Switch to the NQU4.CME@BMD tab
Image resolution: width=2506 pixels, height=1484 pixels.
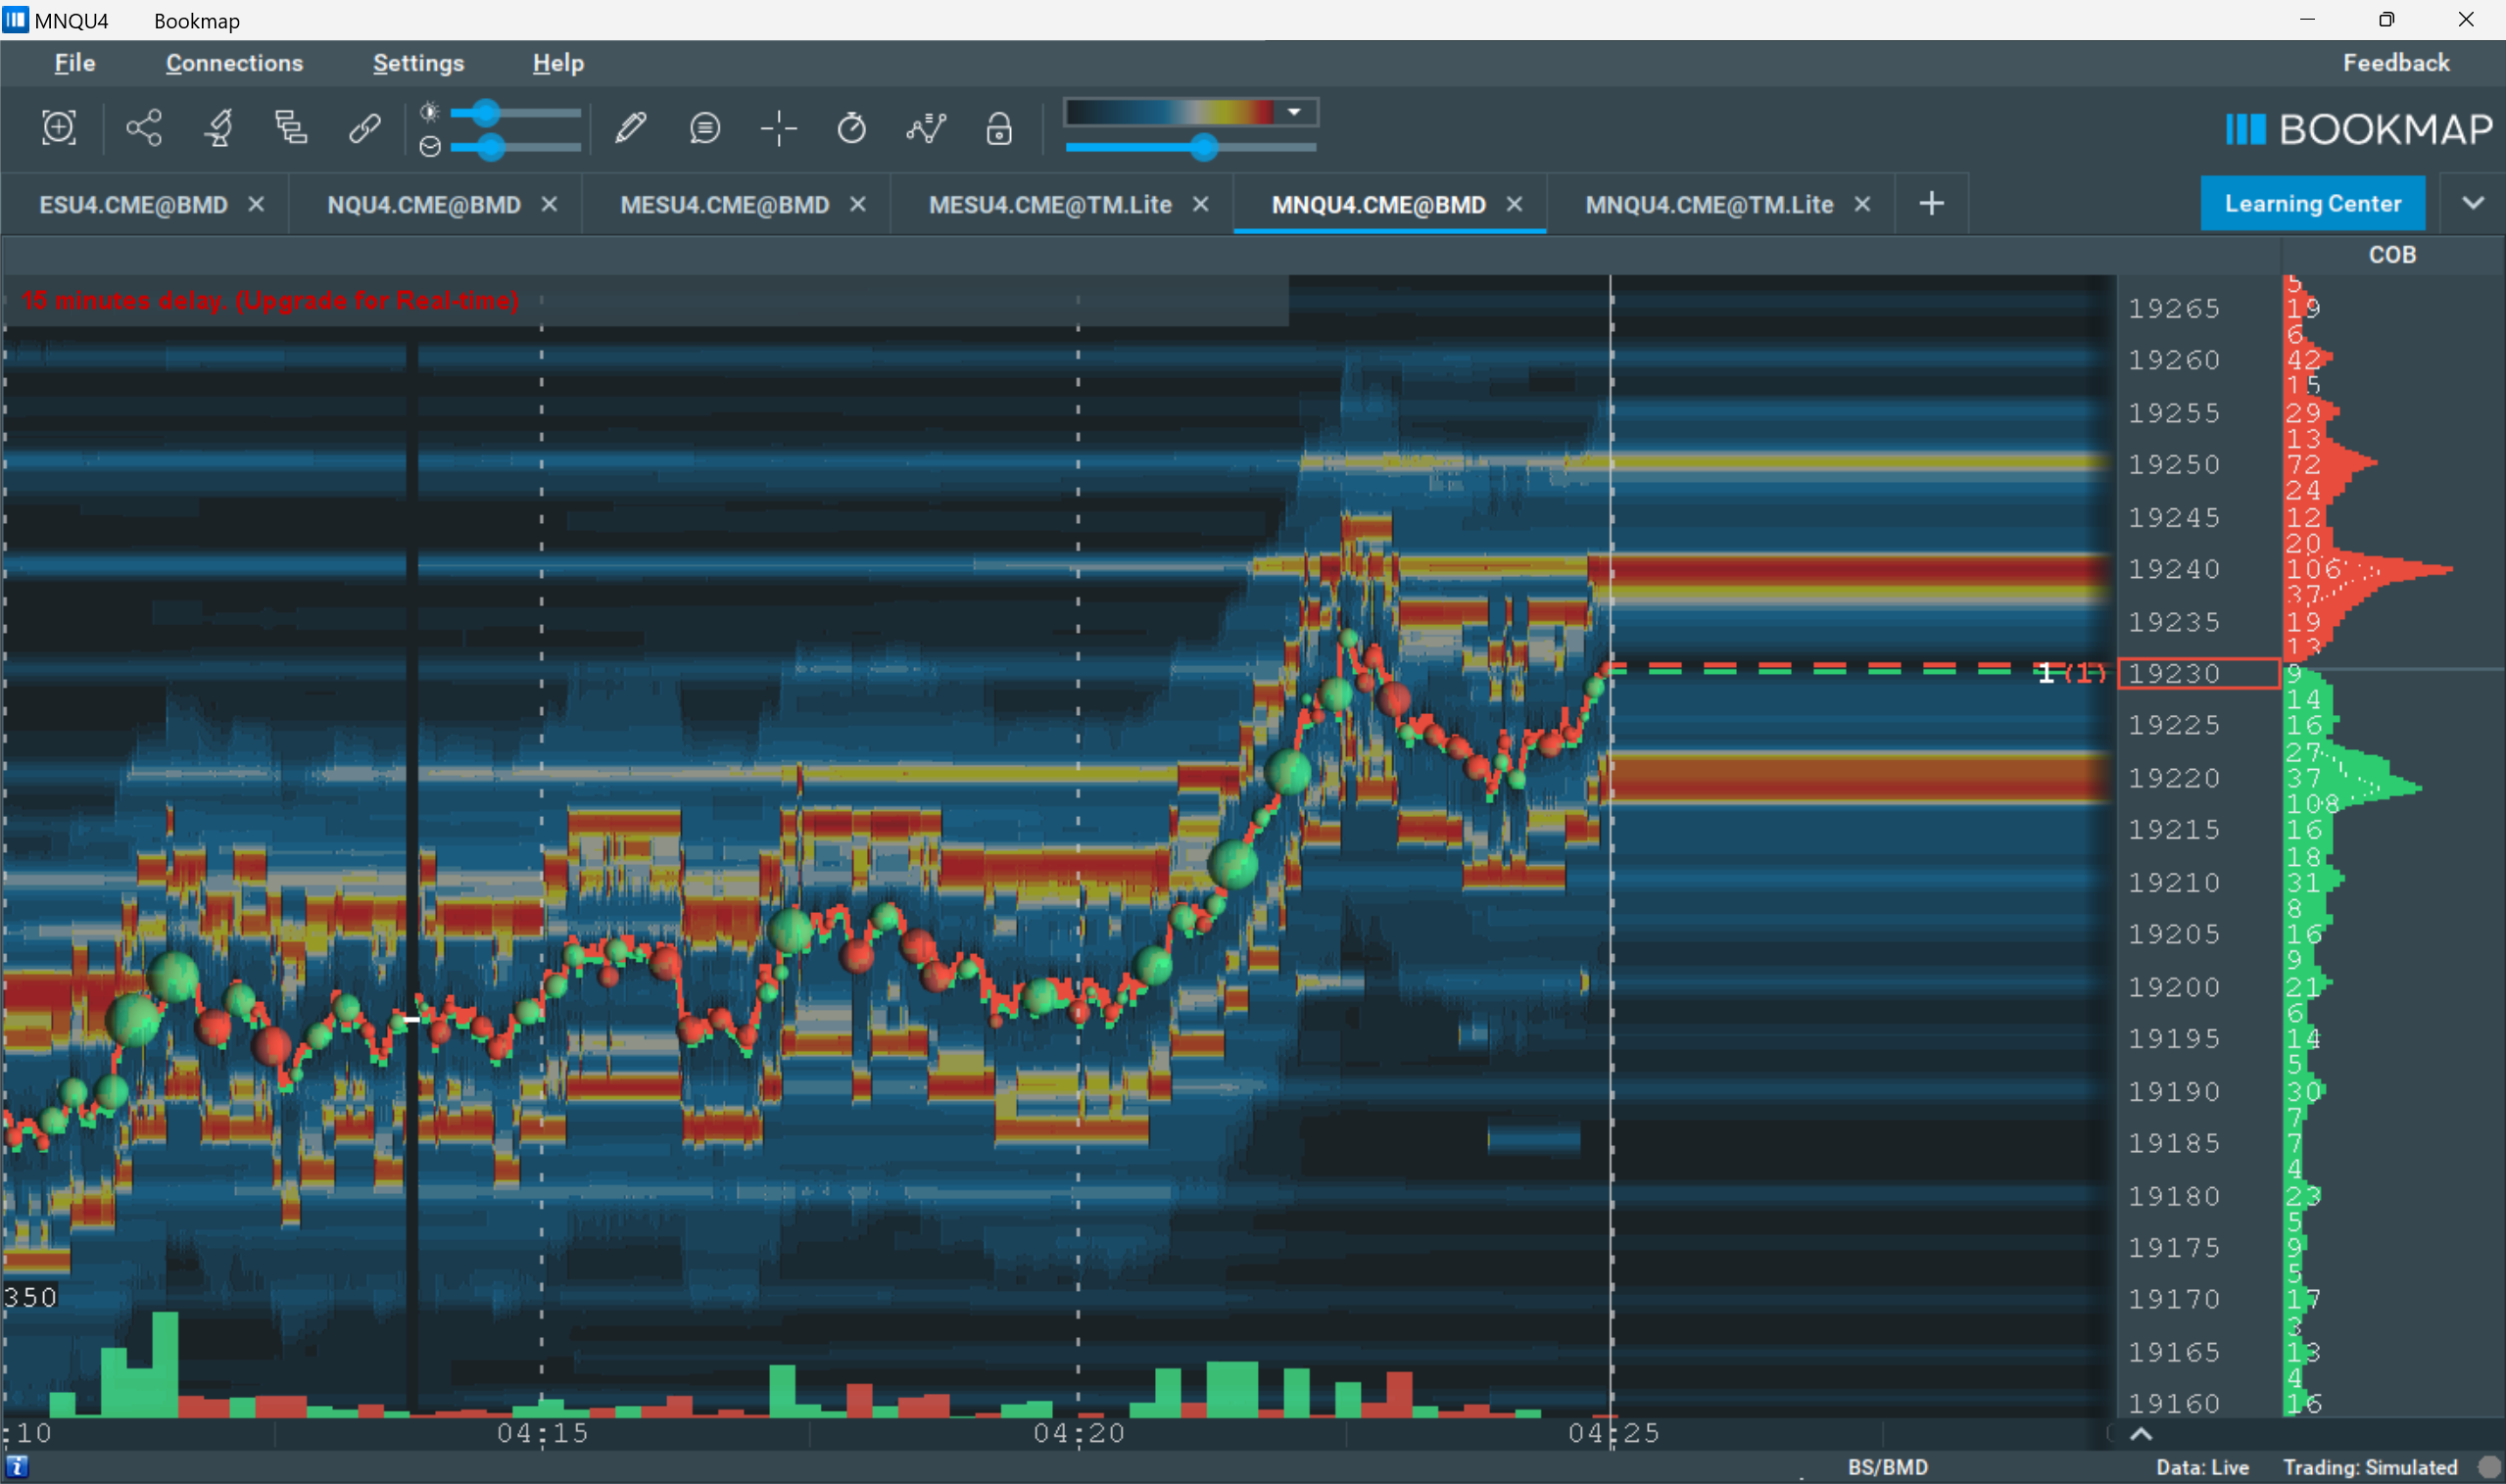(424, 204)
